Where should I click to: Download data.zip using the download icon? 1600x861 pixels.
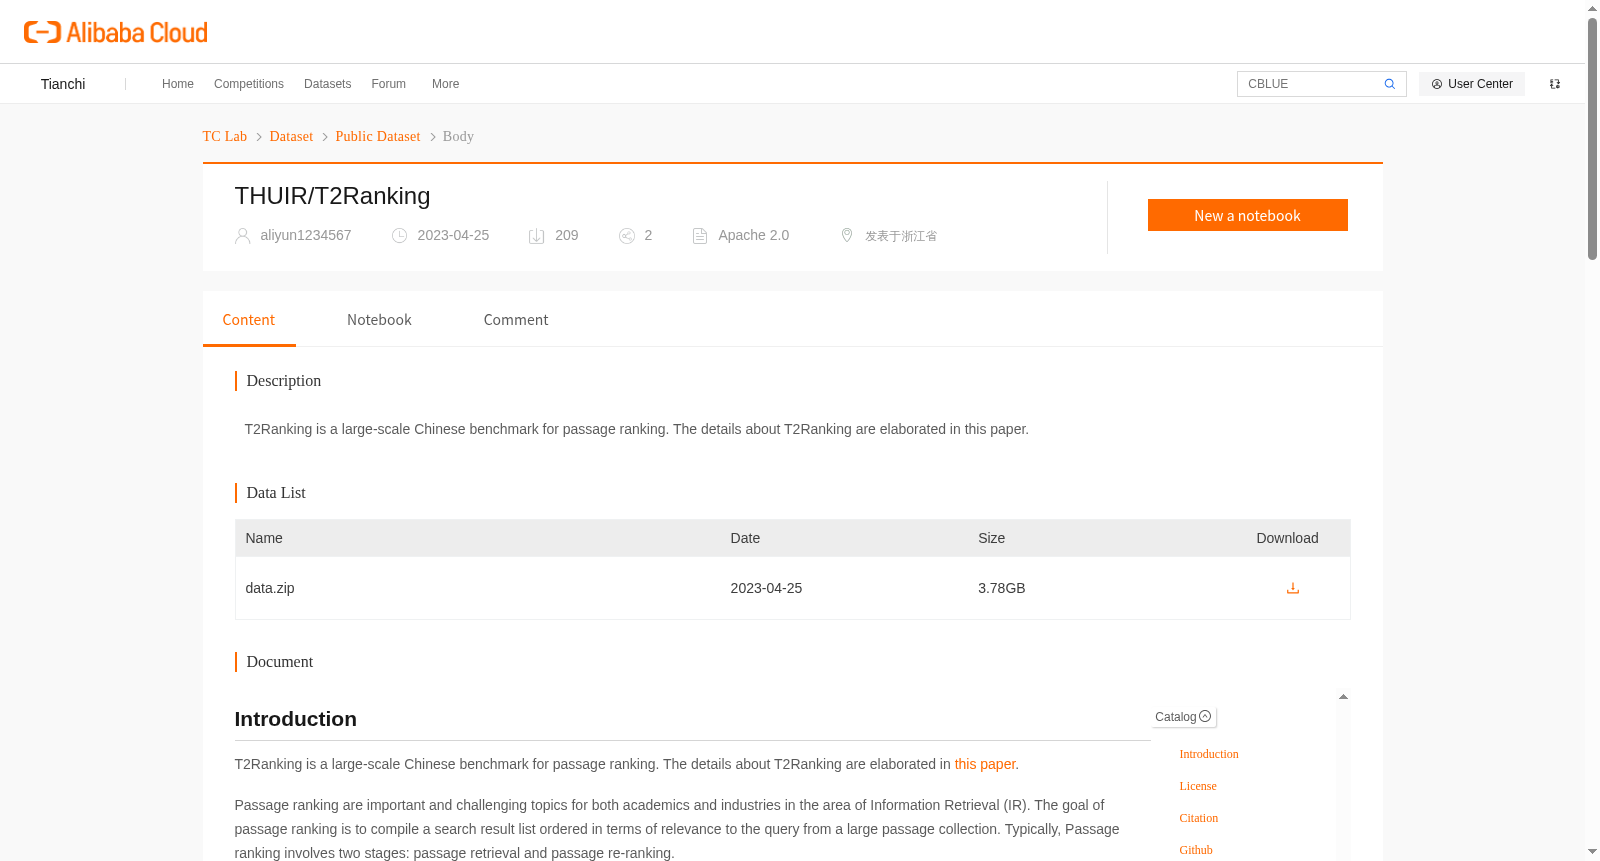coord(1293,588)
